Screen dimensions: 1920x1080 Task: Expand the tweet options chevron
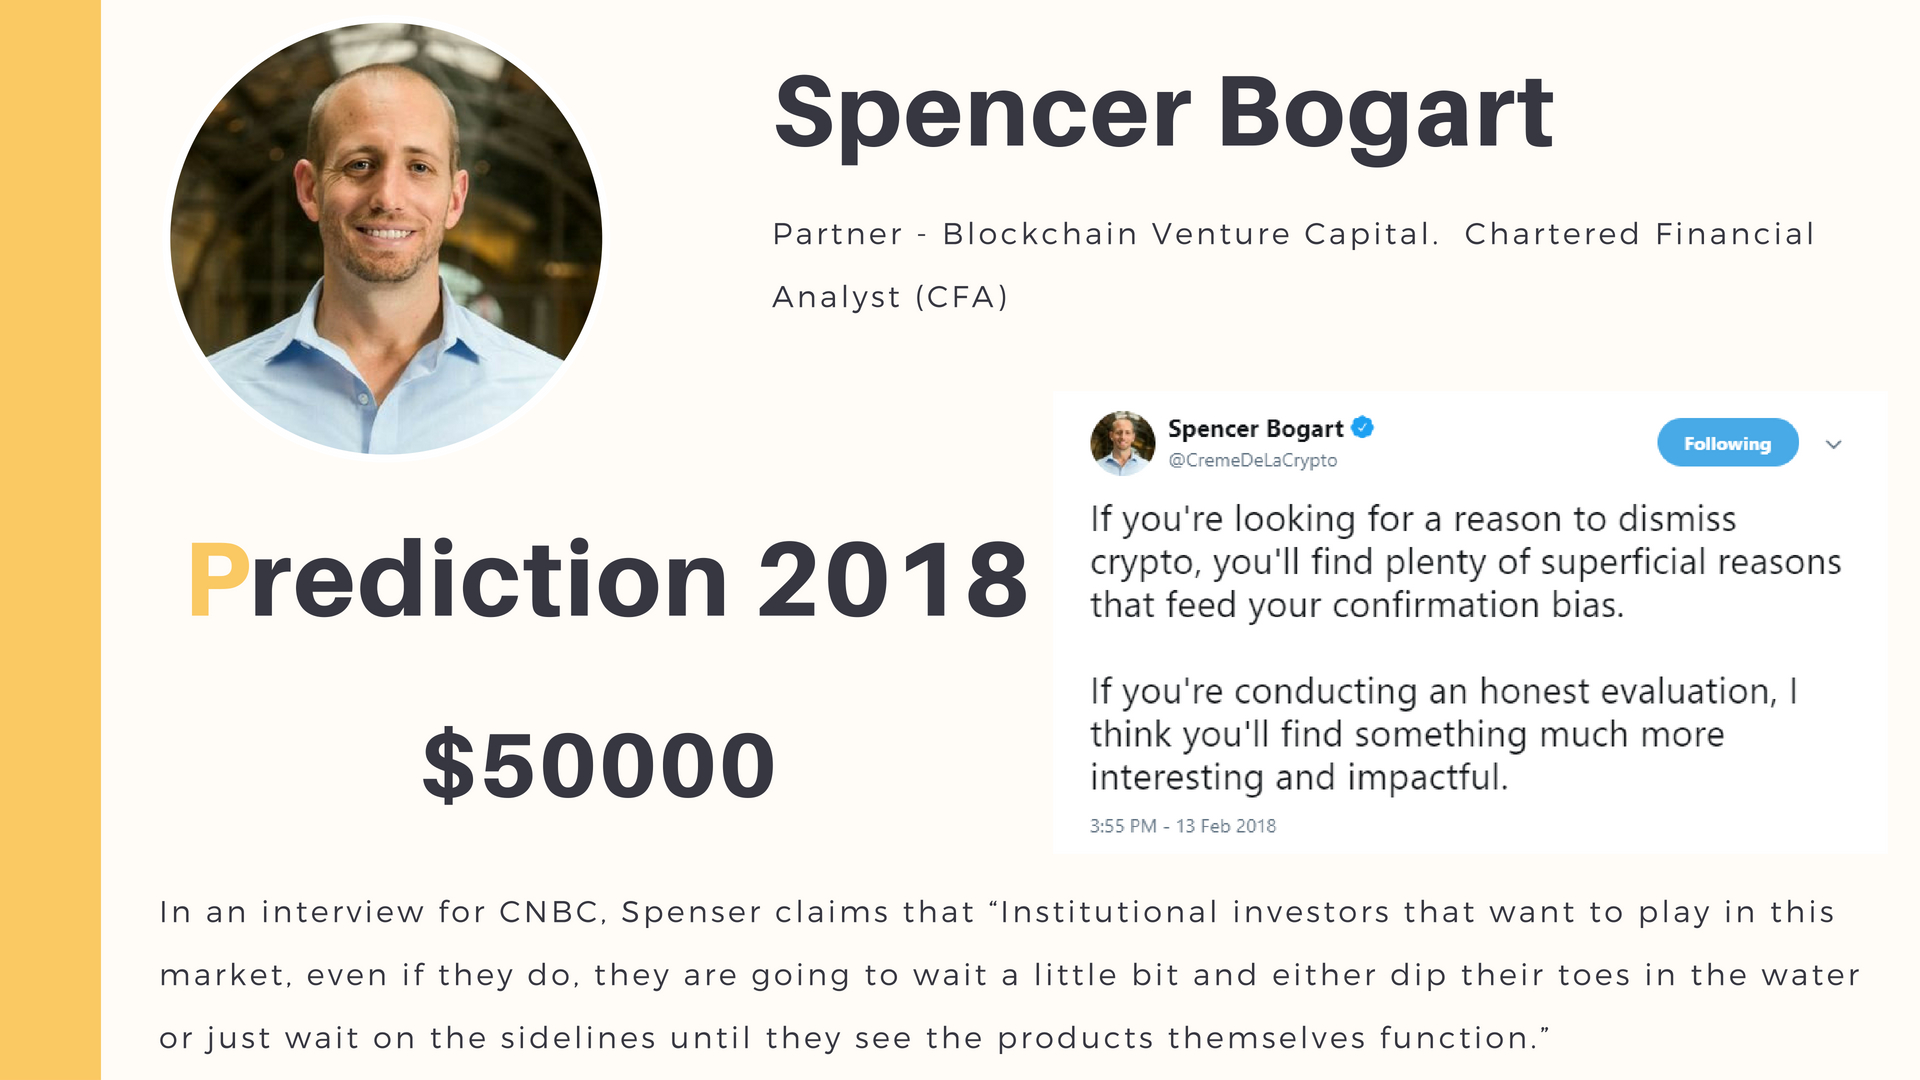tap(1833, 444)
